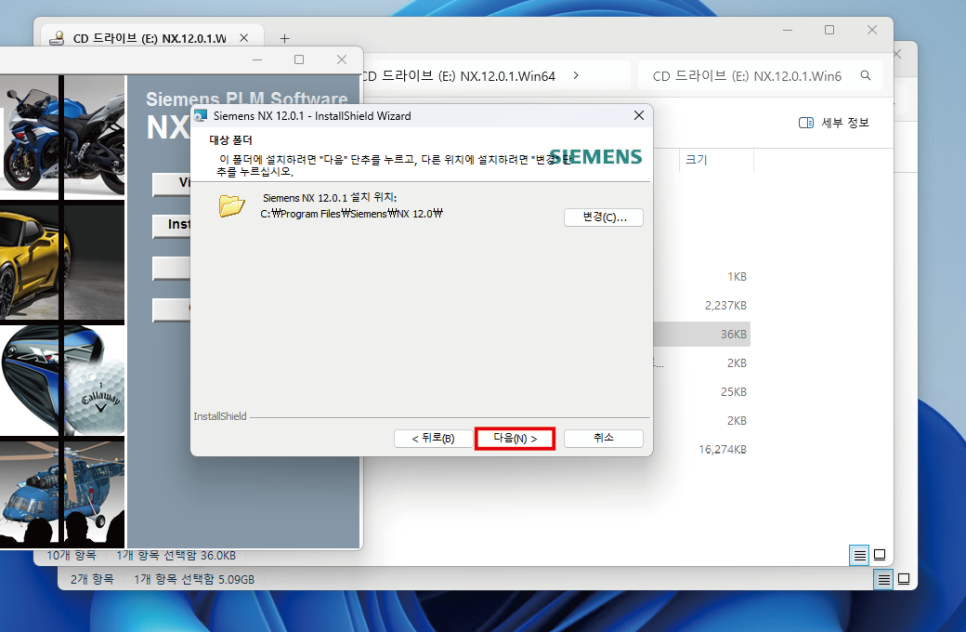The height and width of the screenshot is (632, 966).
Task: Select the file sized 25KB
Action: 733,392
